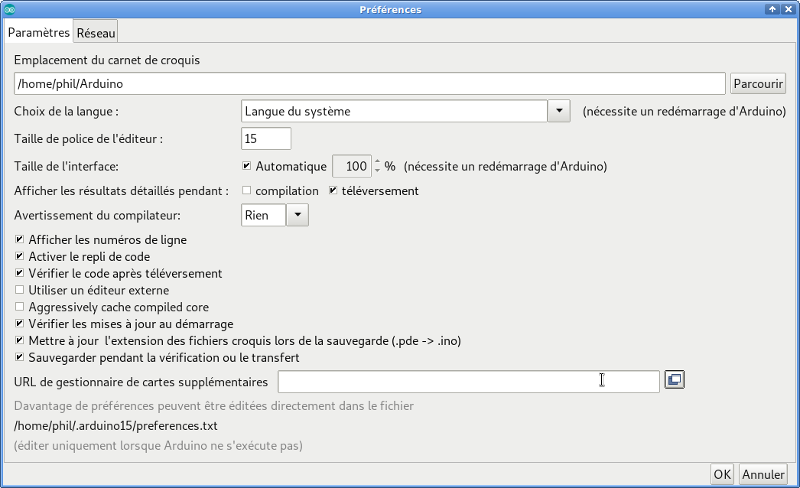Click the additional boards manager URL field
800x488 pixels.
tap(468, 382)
